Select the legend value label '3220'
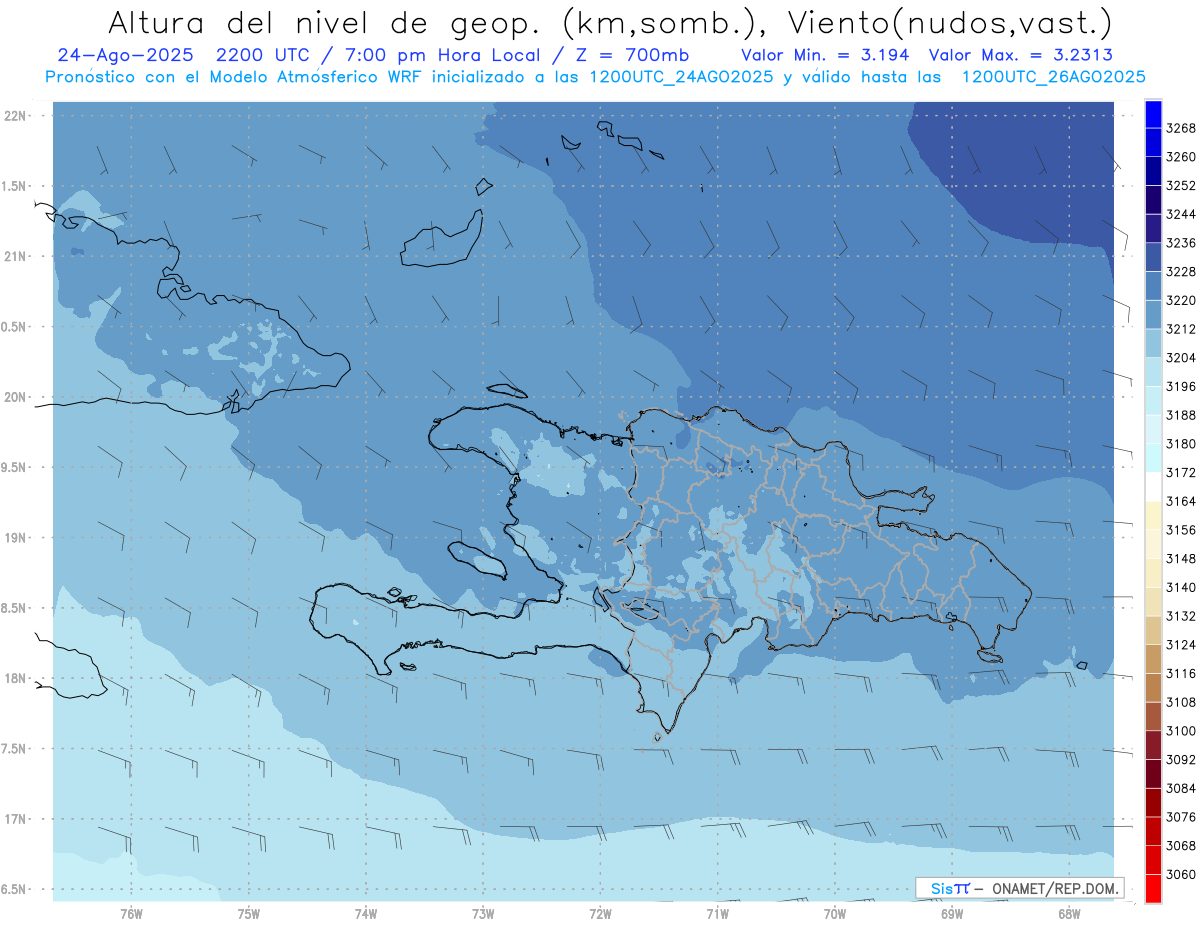 [1181, 300]
